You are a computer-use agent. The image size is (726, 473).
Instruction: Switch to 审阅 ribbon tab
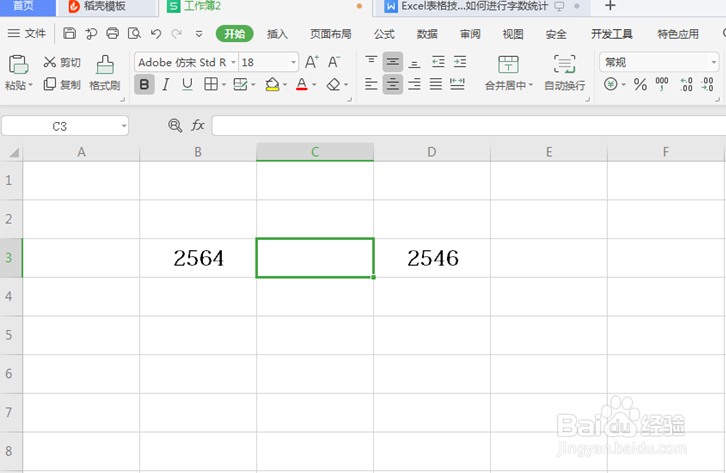pos(470,34)
